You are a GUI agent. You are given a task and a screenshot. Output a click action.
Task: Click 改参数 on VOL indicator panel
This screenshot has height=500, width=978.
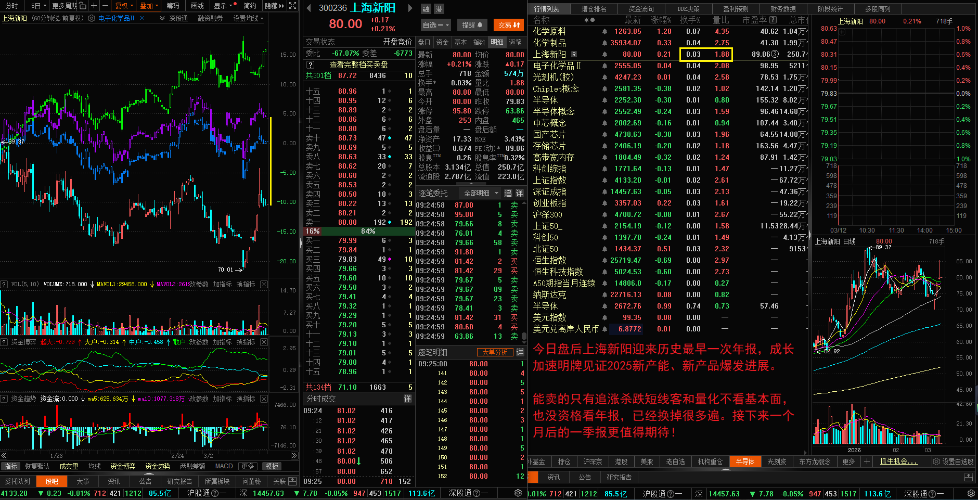[199, 284]
